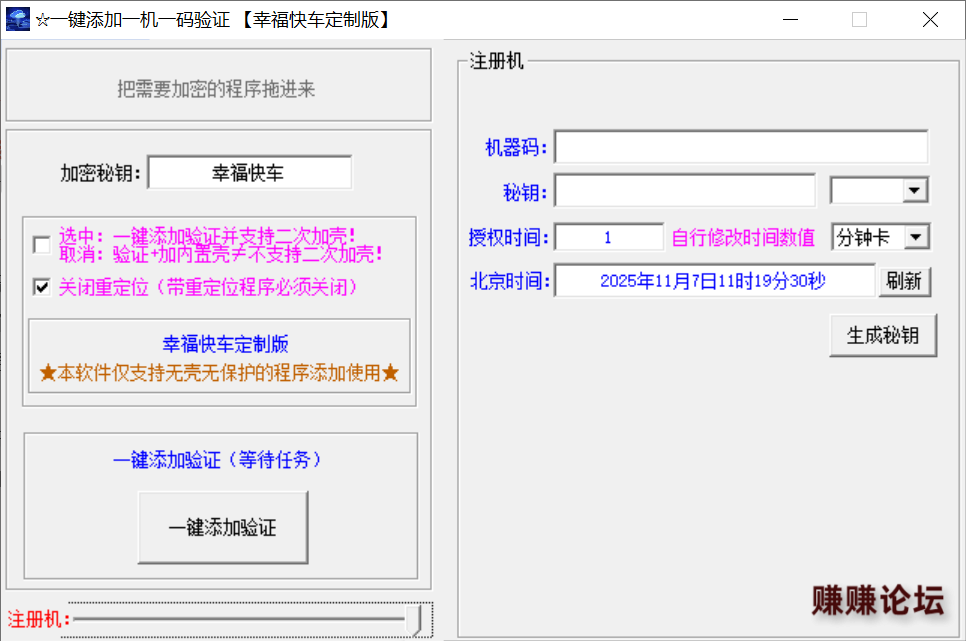Close the verification tool window
966x641 pixels.
click(930, 20)
